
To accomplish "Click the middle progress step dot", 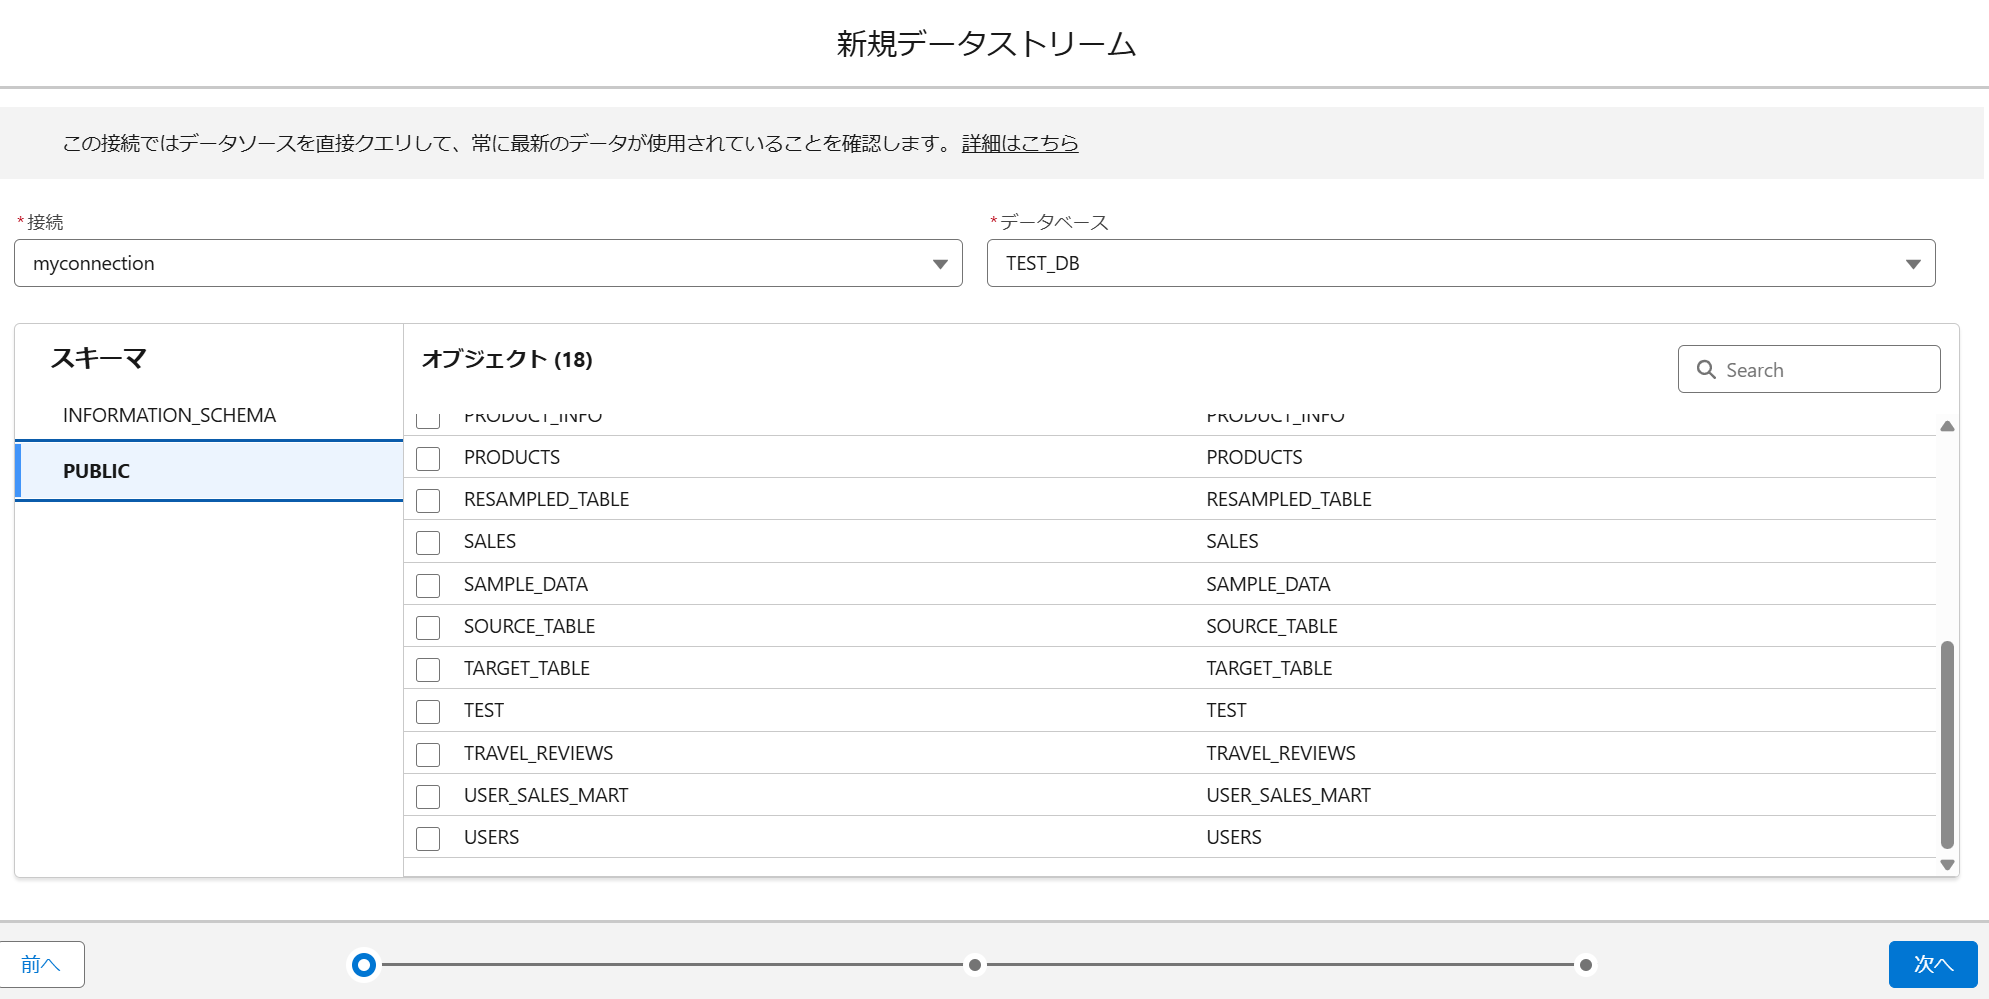I will [975, 965].
